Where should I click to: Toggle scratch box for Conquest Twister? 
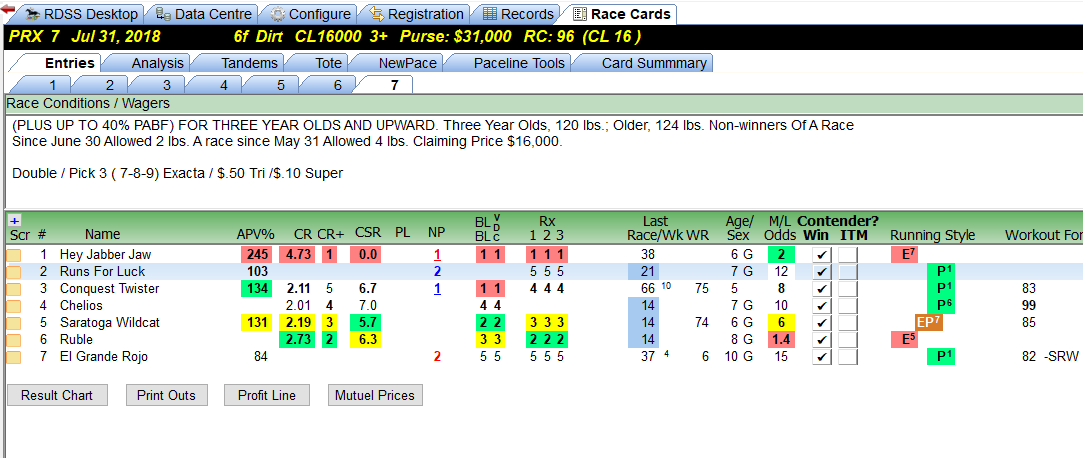pyautogui.click(x=14, y=289)
